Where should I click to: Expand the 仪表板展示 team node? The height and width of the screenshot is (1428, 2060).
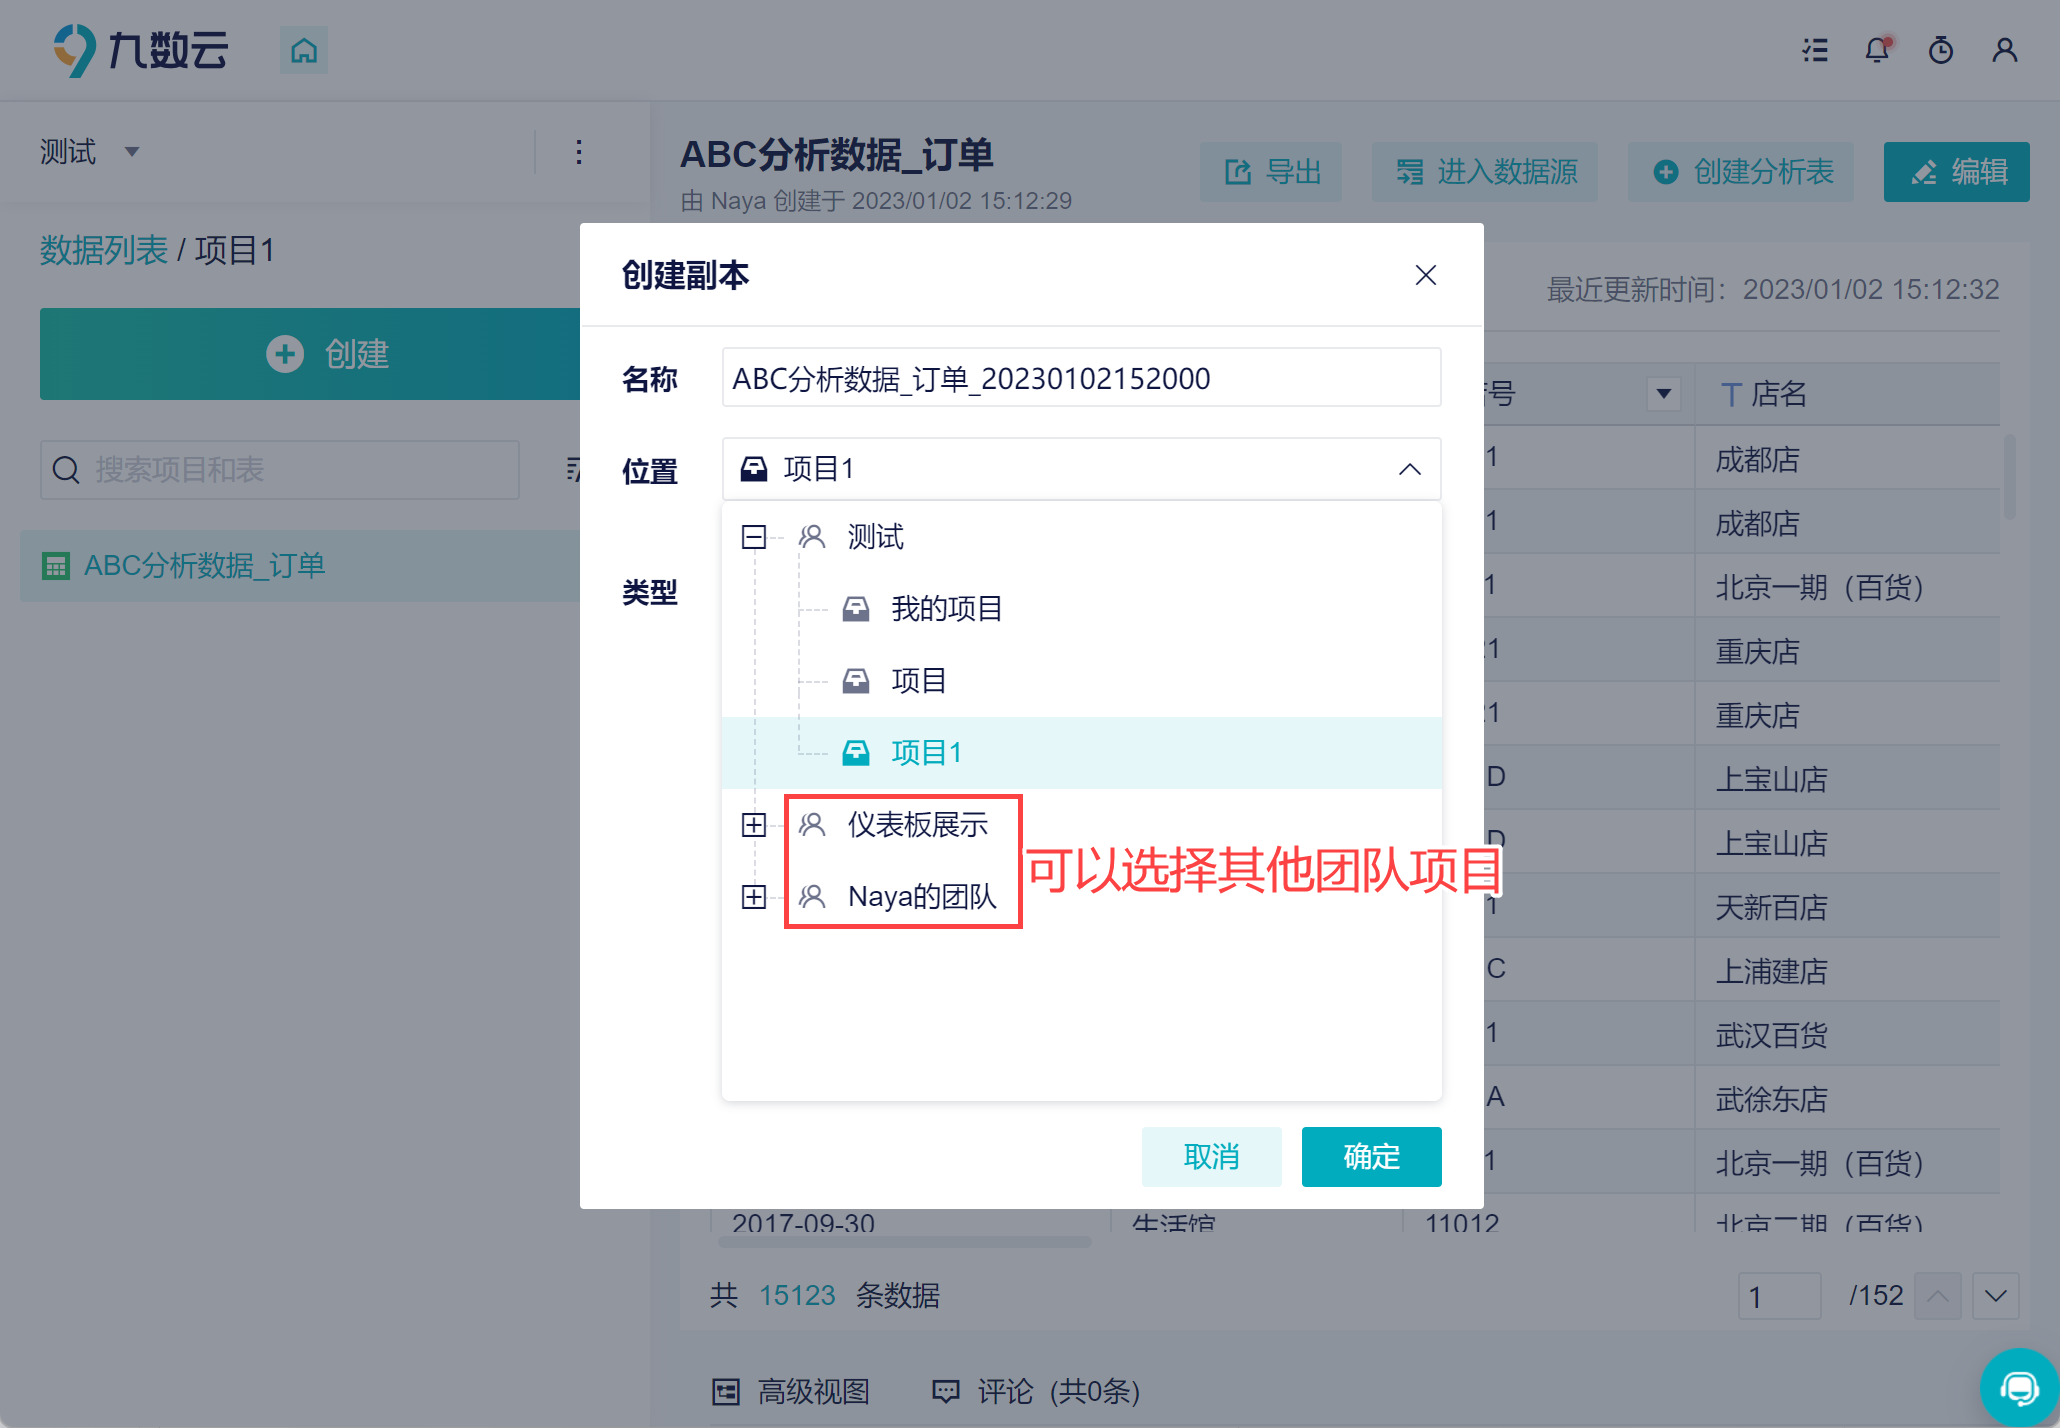click(x=754, y=825)
